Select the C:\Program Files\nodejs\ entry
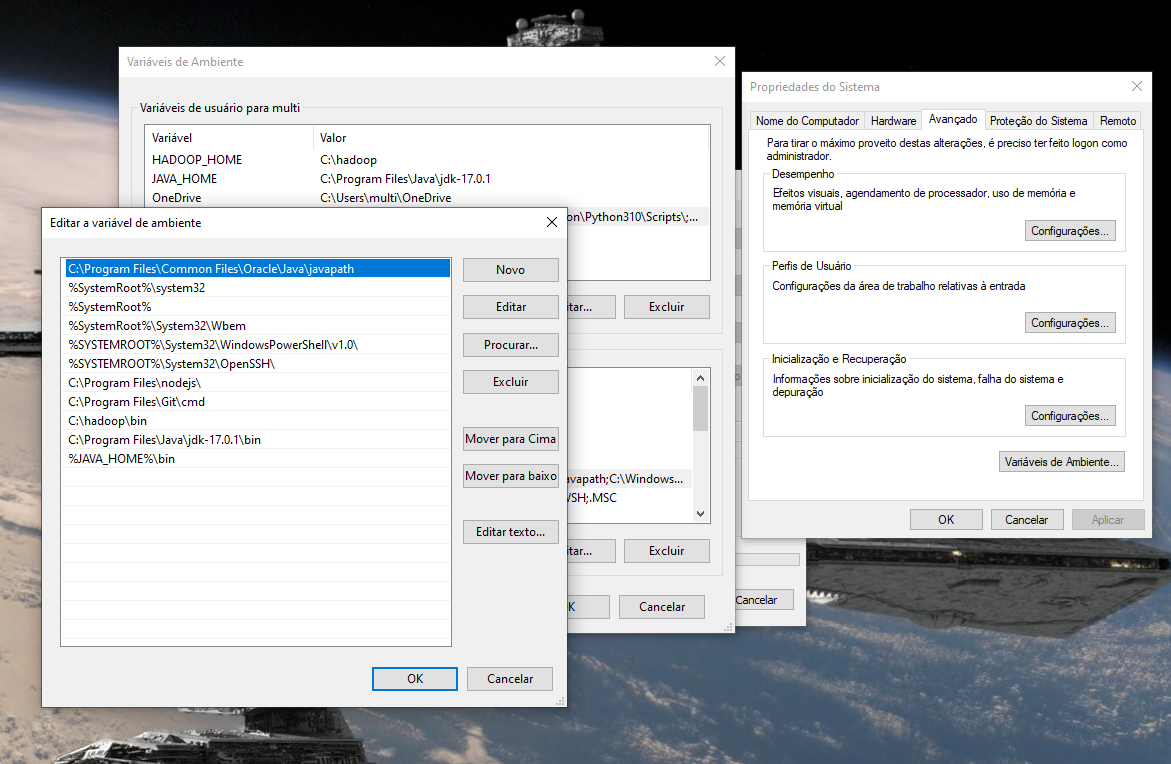 258,382
